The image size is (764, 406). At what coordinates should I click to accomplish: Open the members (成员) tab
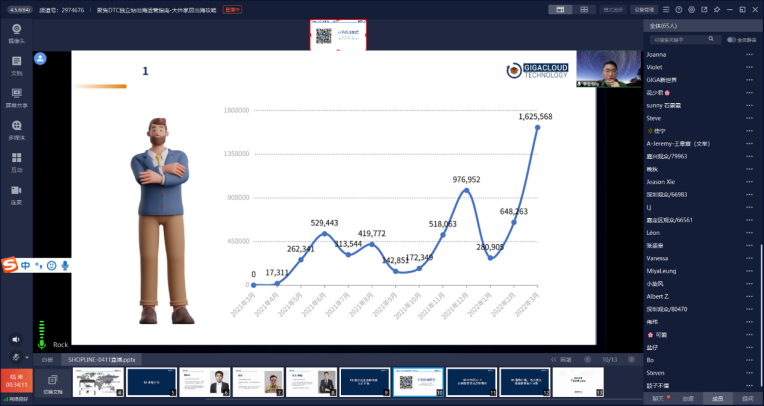click(x=717, y=399)
